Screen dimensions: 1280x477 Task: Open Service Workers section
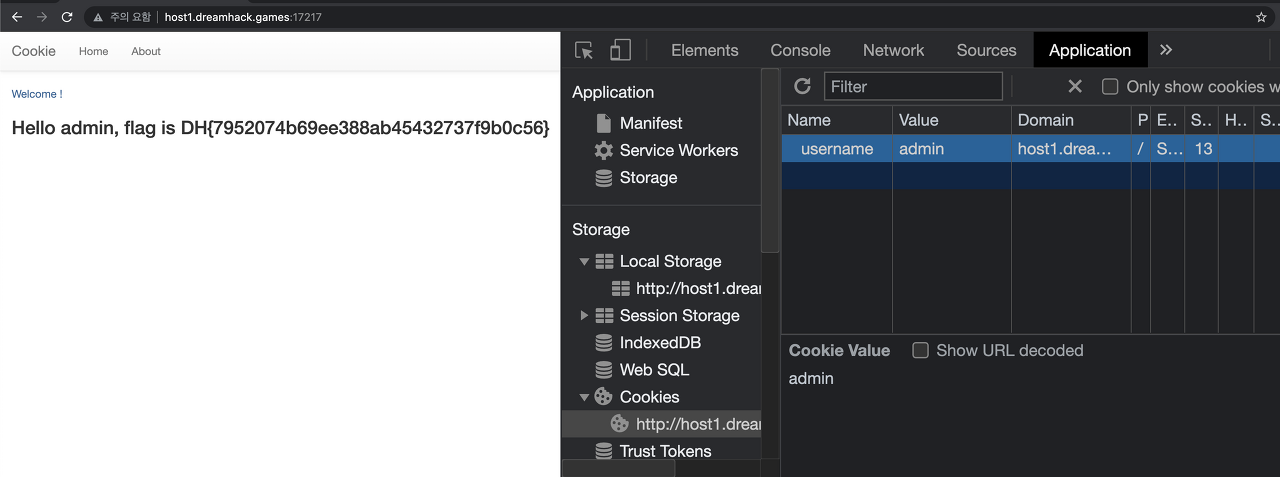(x=678, y=150)
